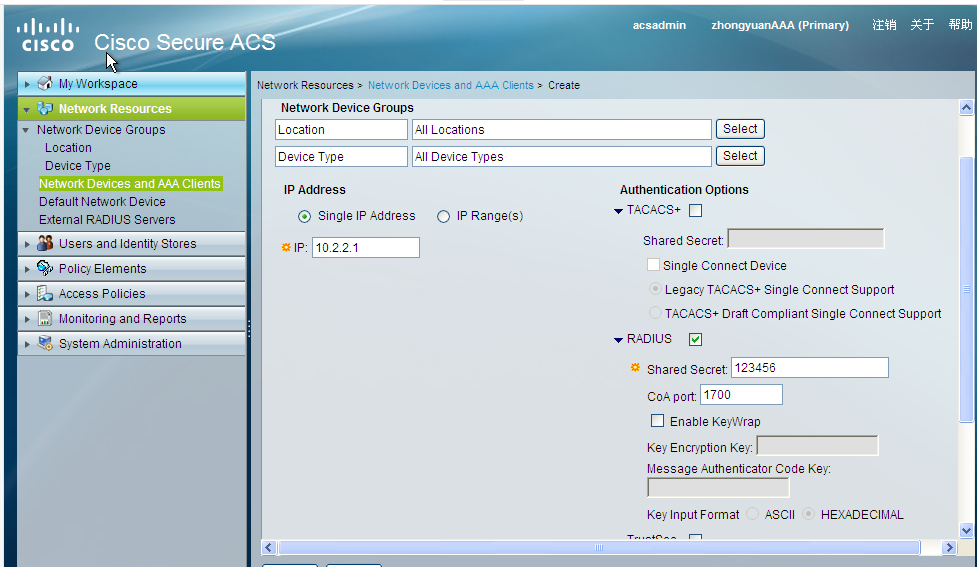Select Single IP Address radio button
This screenshot has height=567, width=977.
point(304,216)
